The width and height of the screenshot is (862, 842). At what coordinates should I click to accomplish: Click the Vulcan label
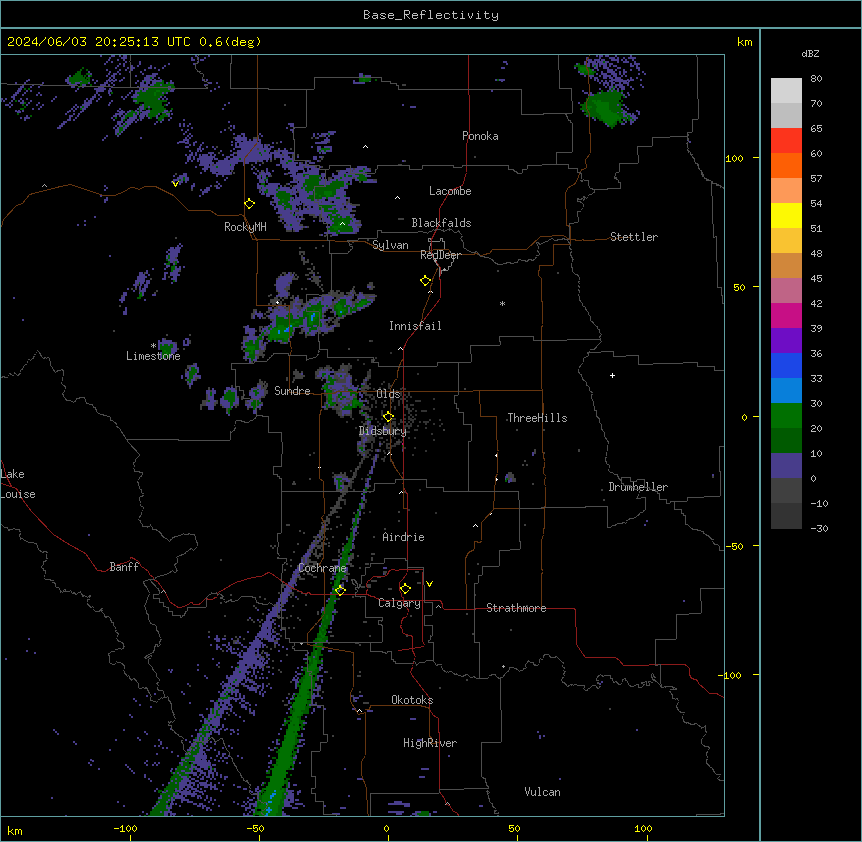542,792
